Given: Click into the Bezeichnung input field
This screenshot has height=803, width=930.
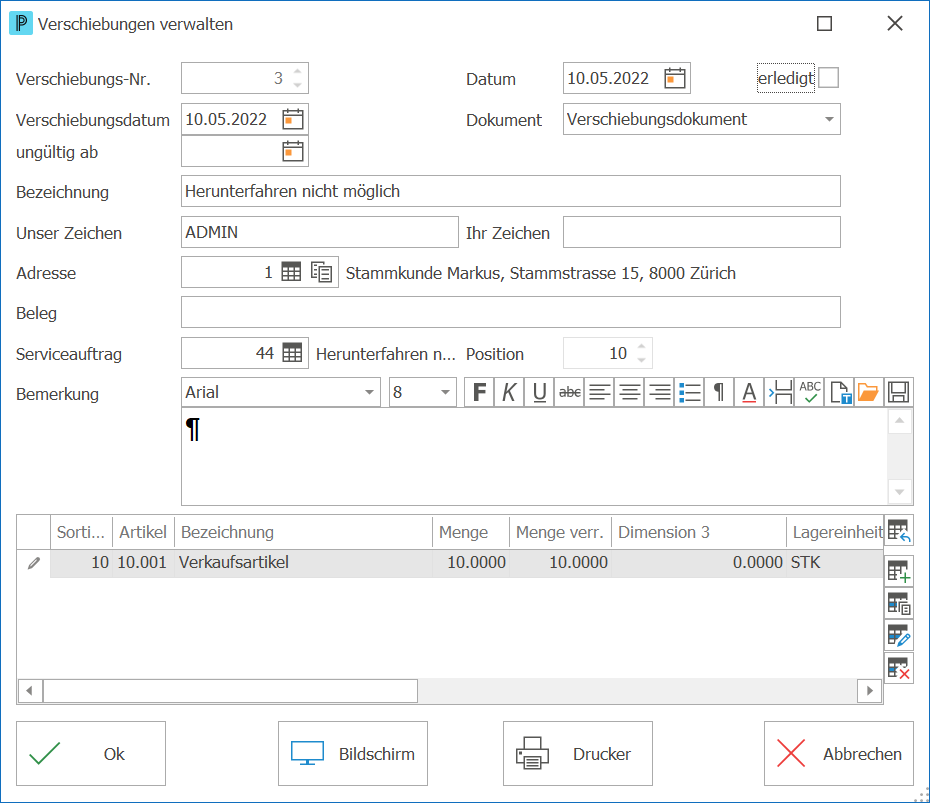Looking at the screenshot, I should click(x=511, y=191).
